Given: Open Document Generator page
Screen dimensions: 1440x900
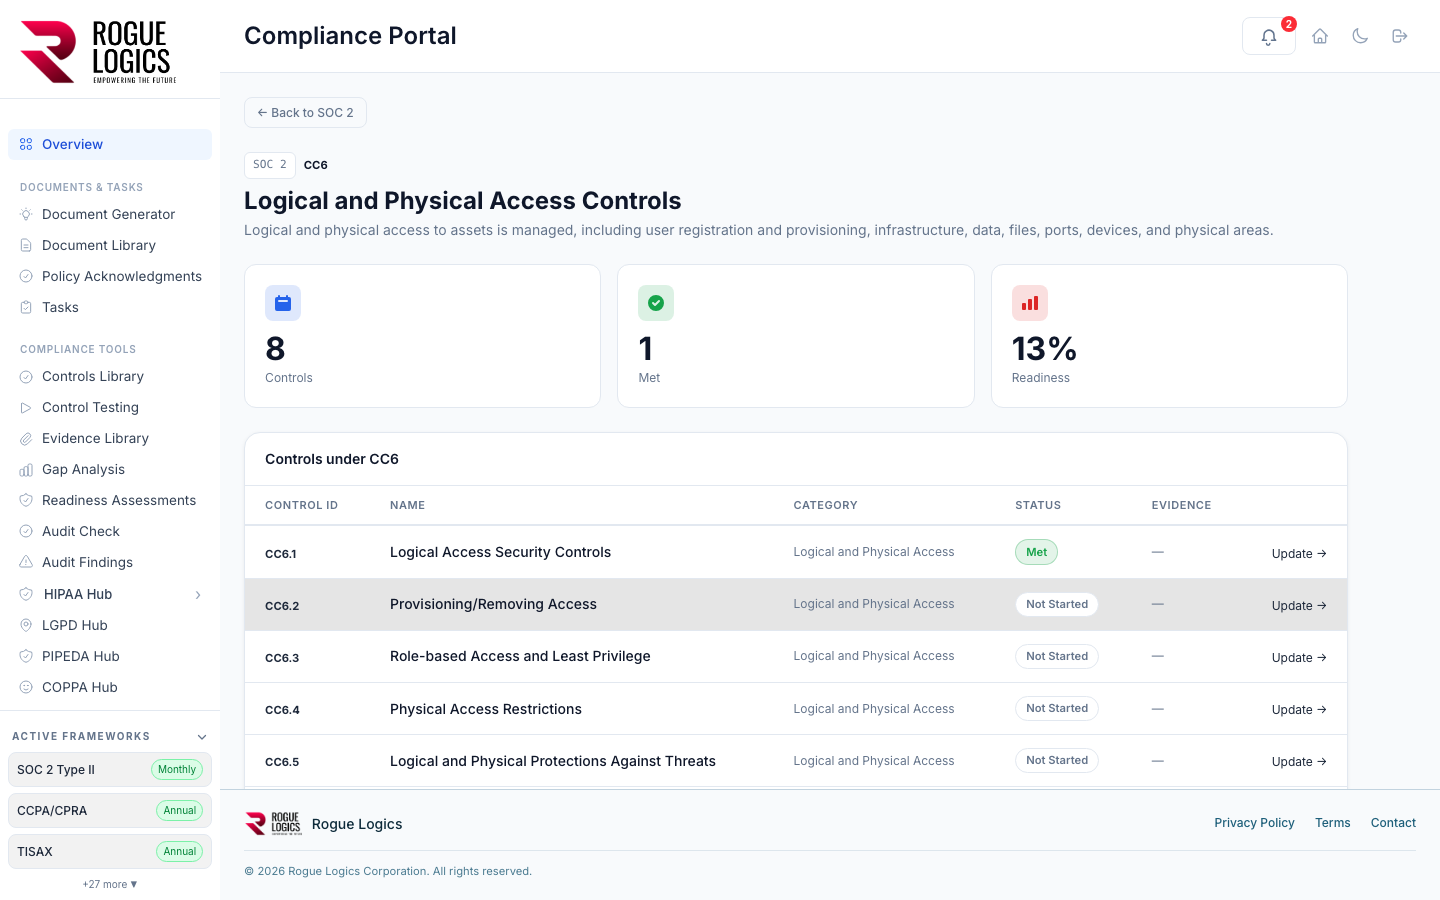Looking at the screenshot, I should click(x=110, y=214).
